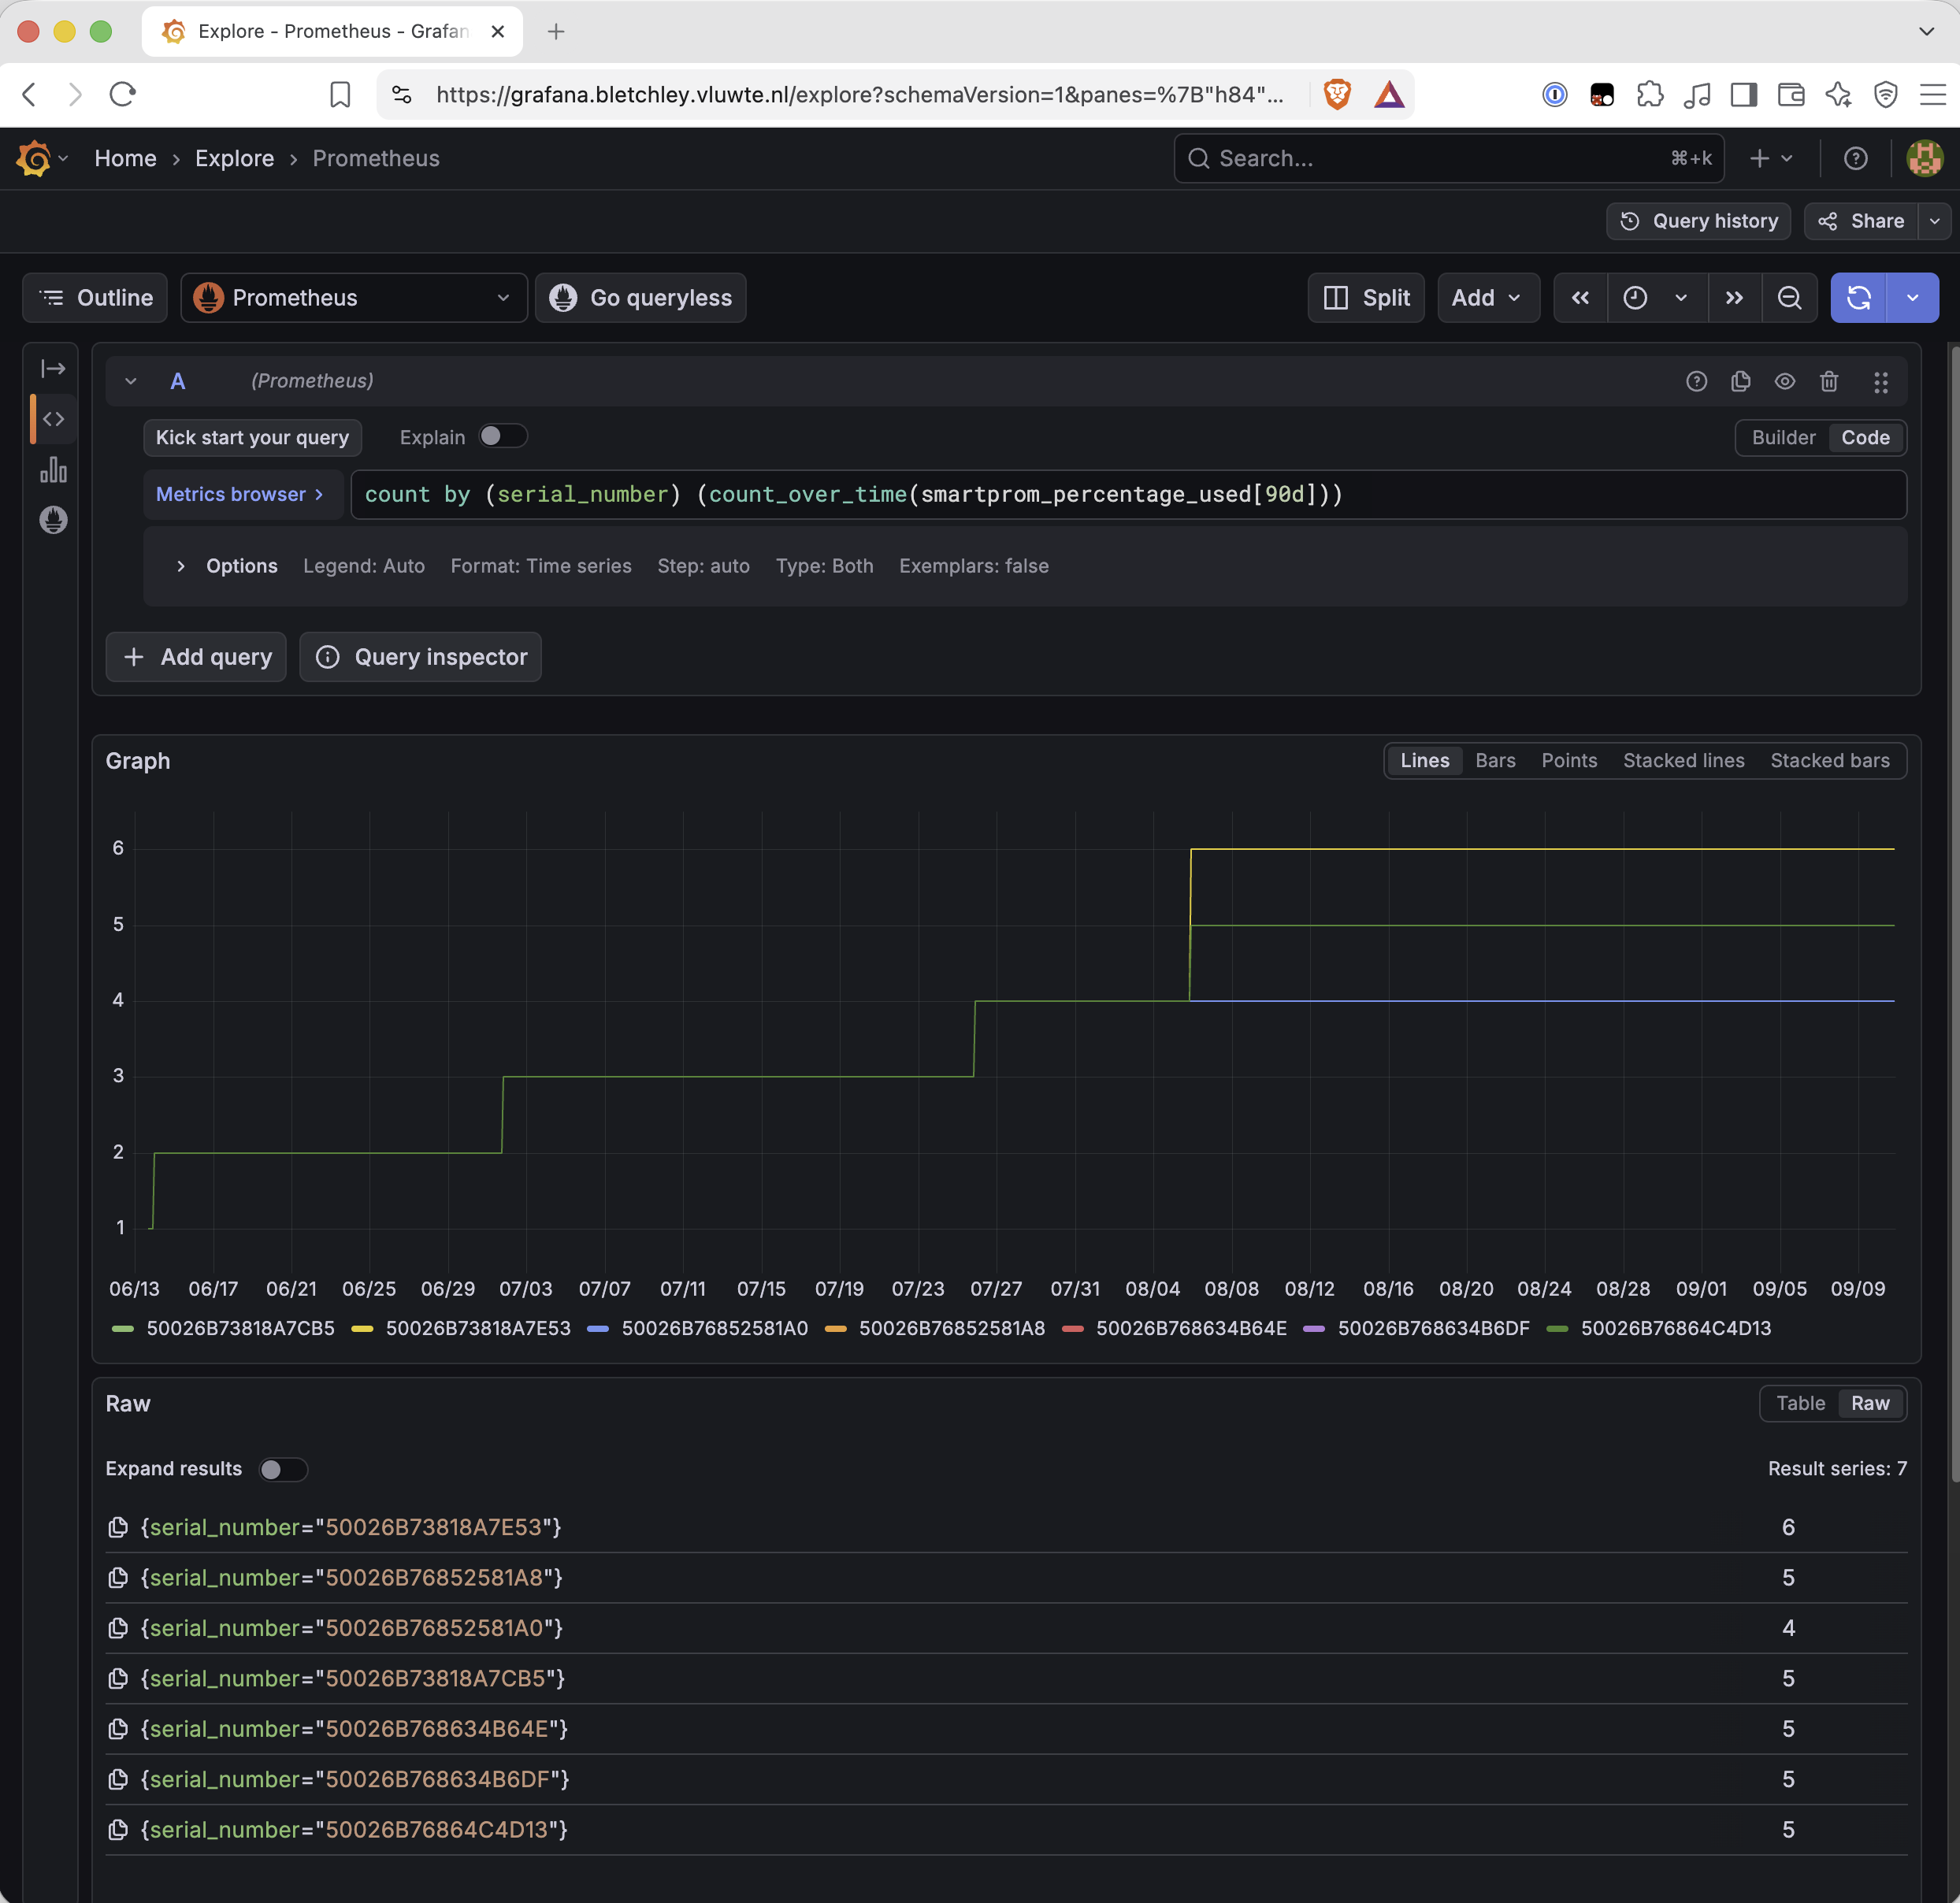Toggle the Explain switch
1960x1903 pixels.
502,436
